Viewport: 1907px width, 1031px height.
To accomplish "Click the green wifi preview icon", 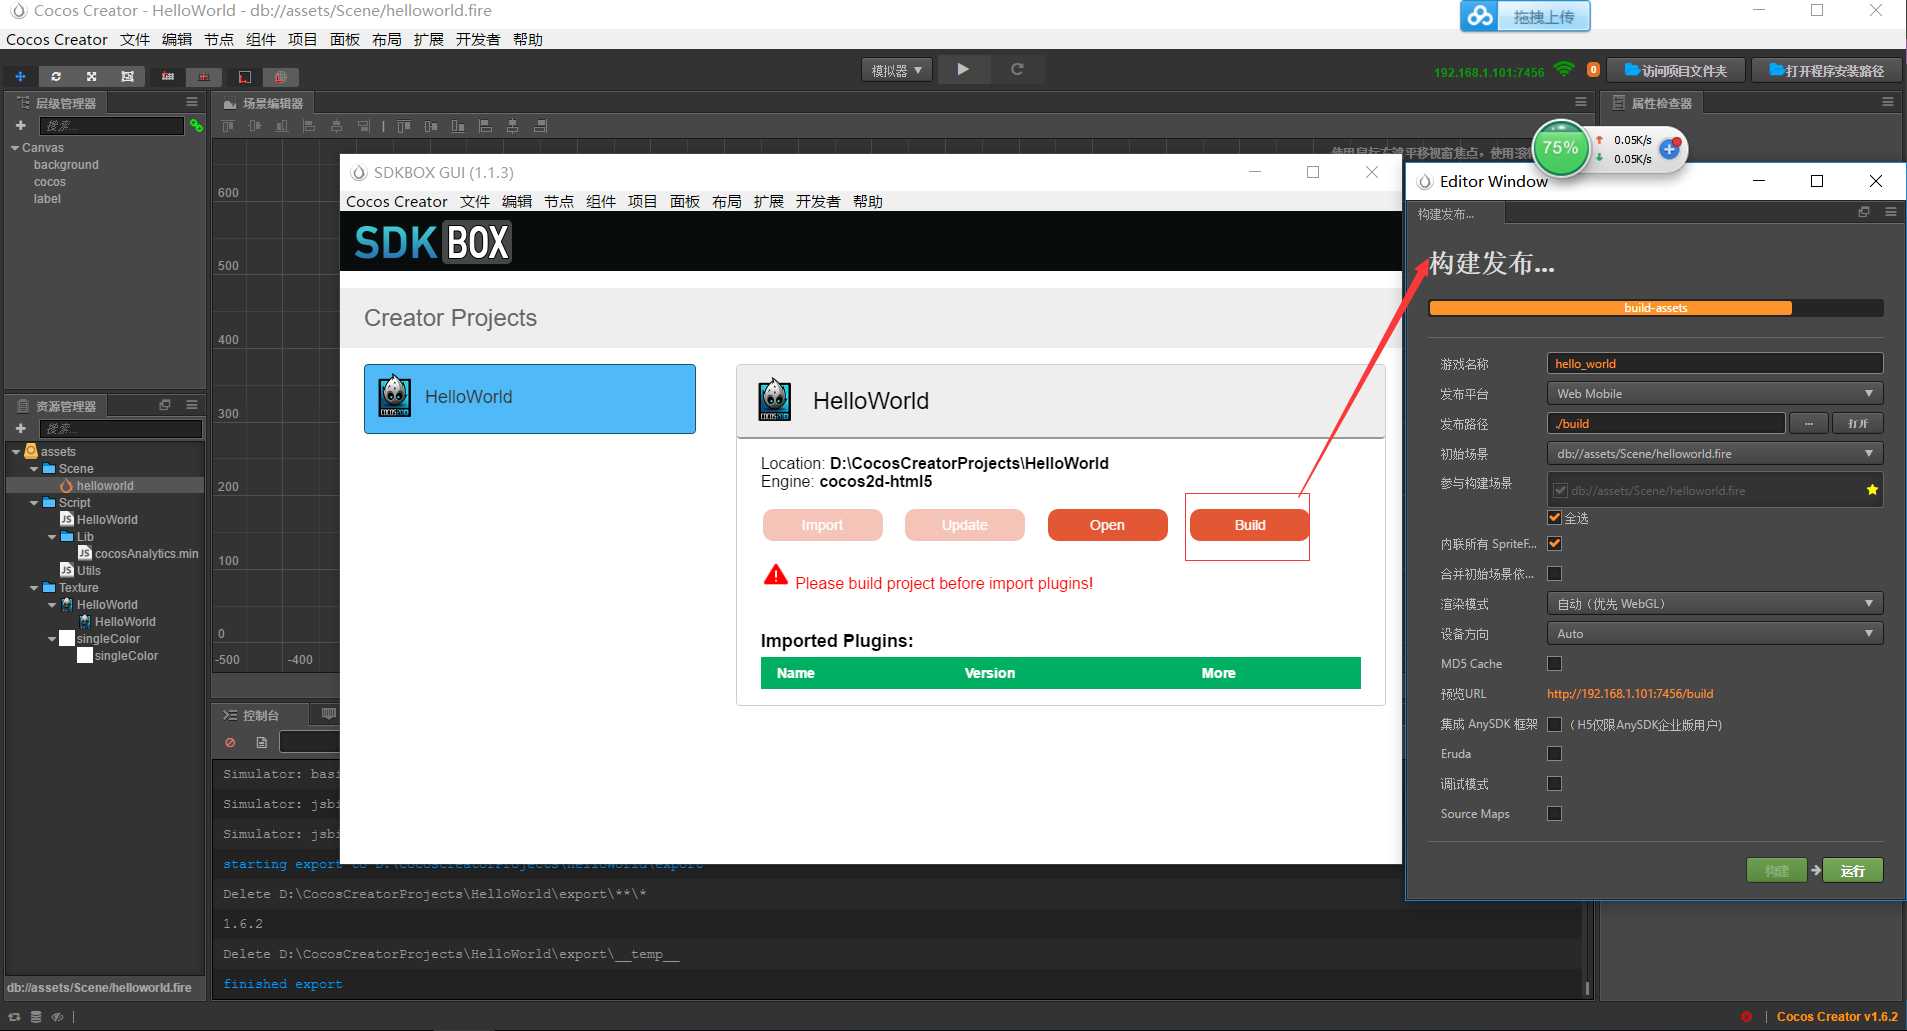I will 1565,69.
